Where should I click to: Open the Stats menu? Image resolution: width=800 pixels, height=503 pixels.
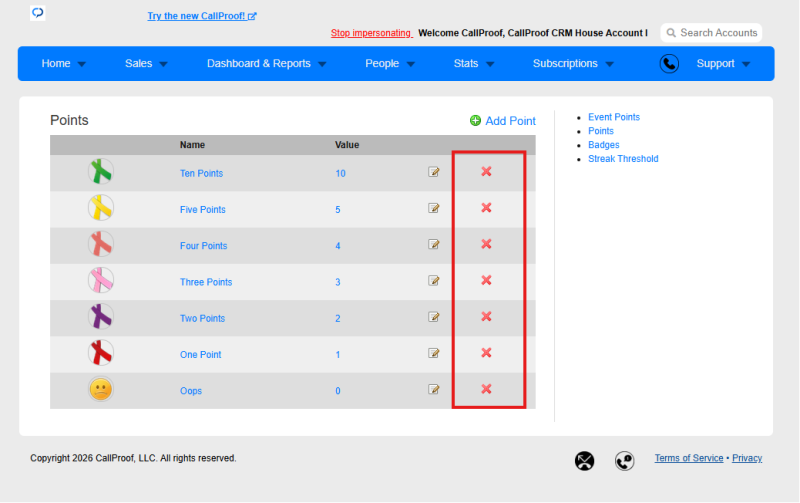(473, 64)
